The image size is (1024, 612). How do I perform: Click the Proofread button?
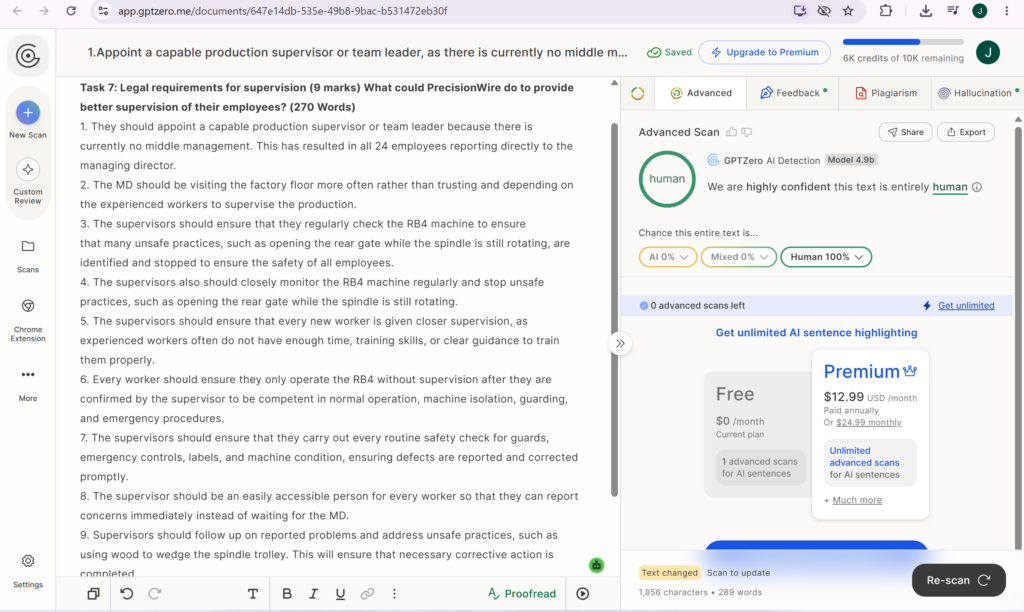coord(522,594)
